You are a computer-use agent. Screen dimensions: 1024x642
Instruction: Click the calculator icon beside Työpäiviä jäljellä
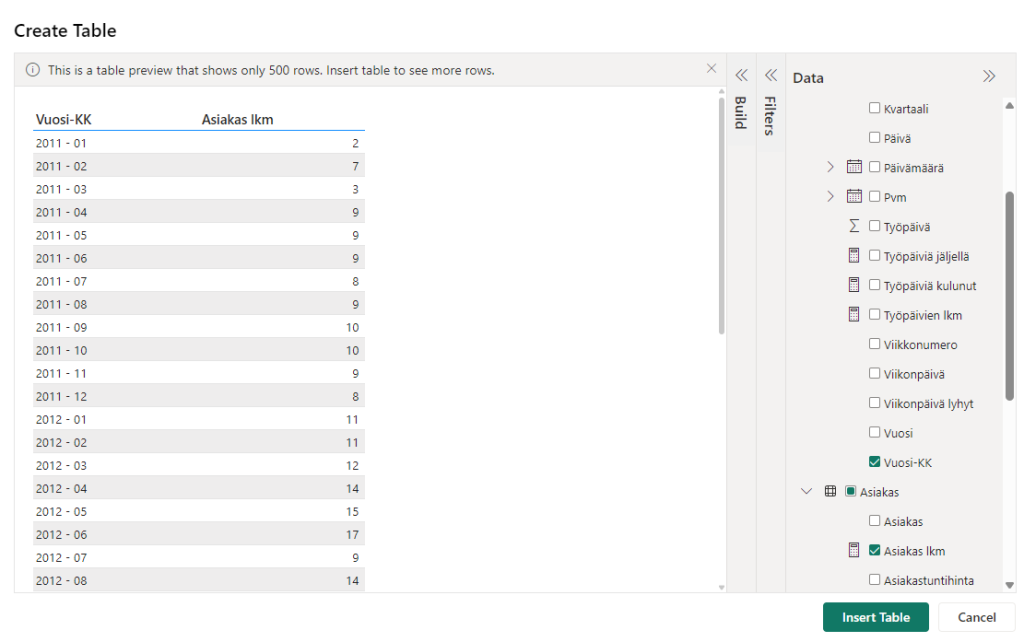coord(854,255)
